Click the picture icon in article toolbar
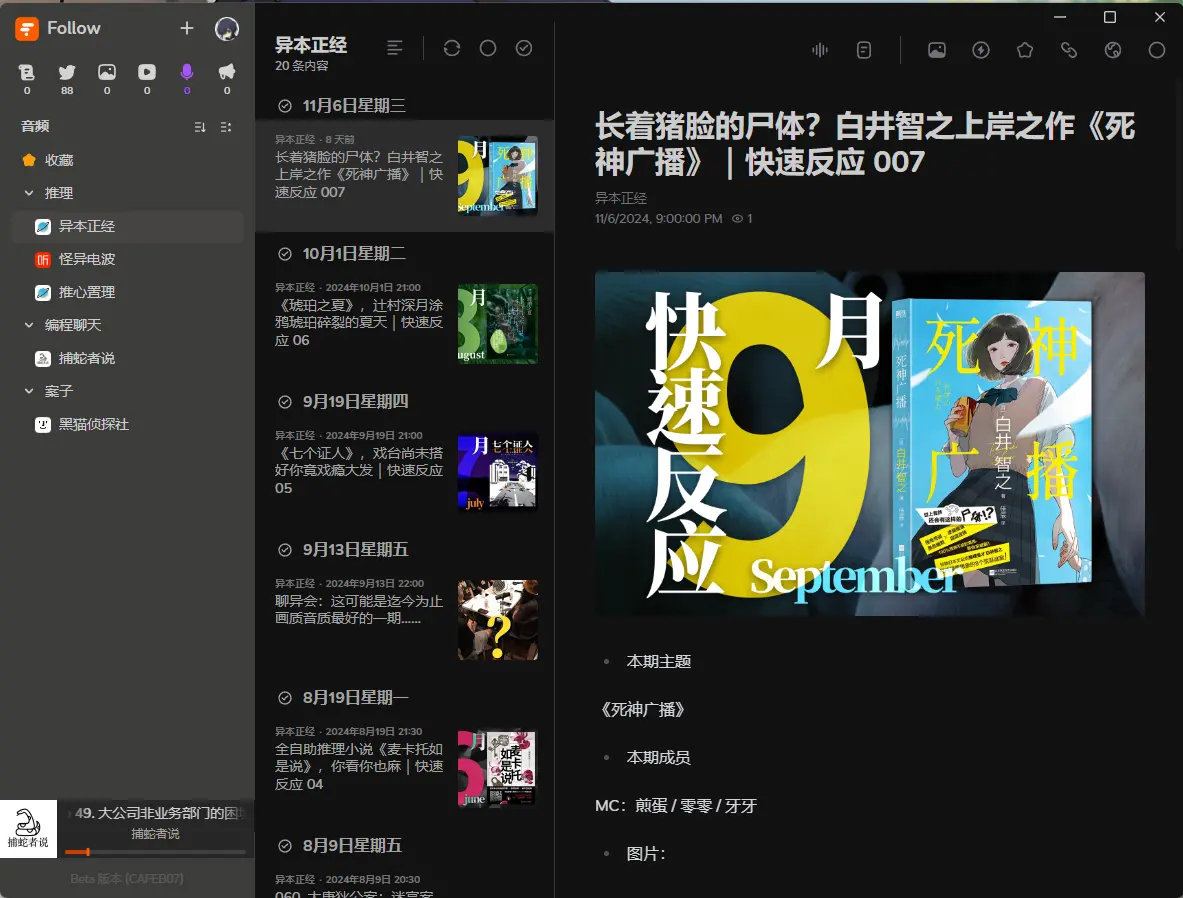 pos(937,50)
